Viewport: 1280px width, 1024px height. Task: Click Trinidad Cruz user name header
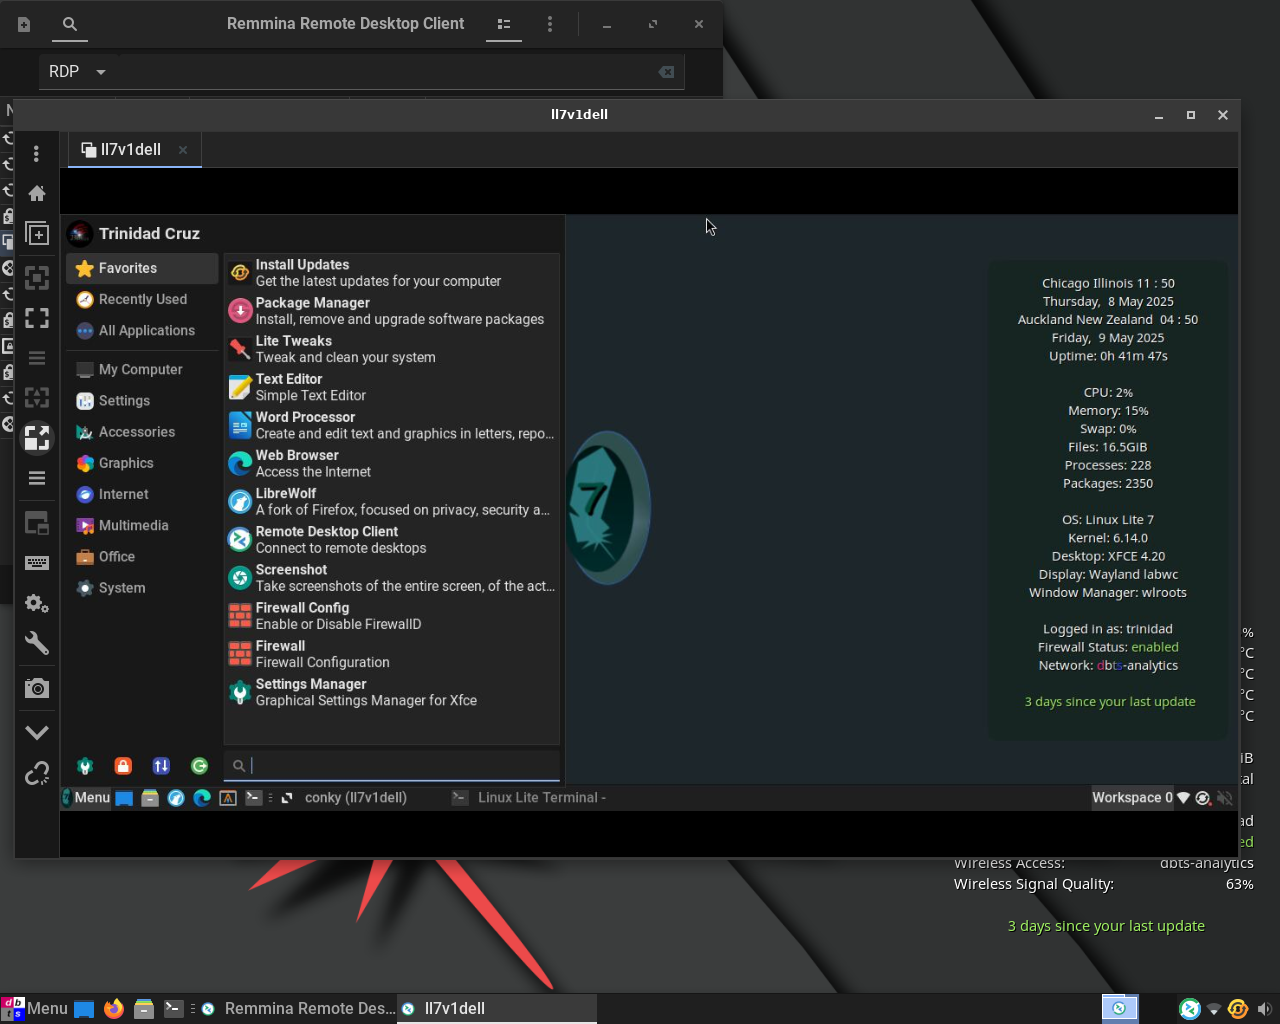149,233
